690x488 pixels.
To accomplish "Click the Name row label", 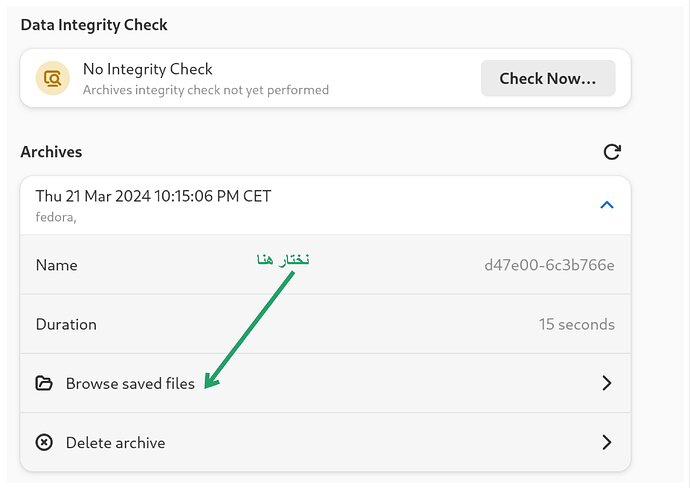I will [56, 265].
